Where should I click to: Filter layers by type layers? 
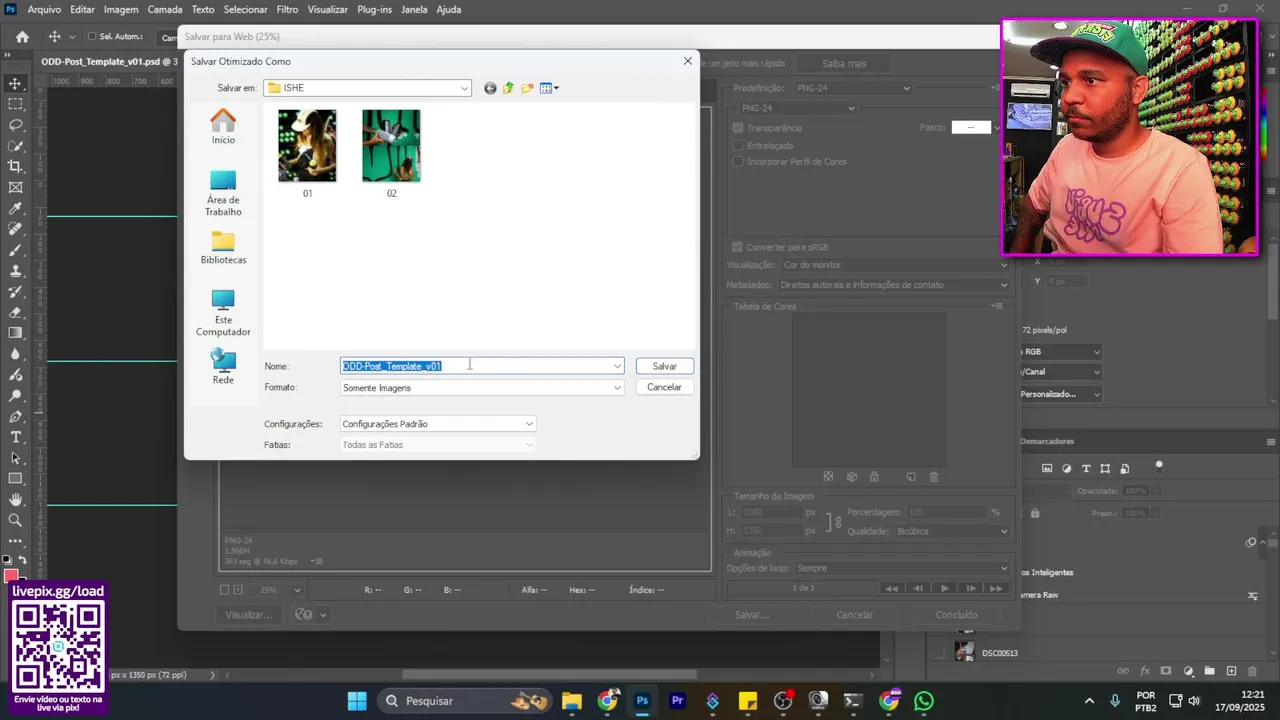click(x=1086, y=468)
